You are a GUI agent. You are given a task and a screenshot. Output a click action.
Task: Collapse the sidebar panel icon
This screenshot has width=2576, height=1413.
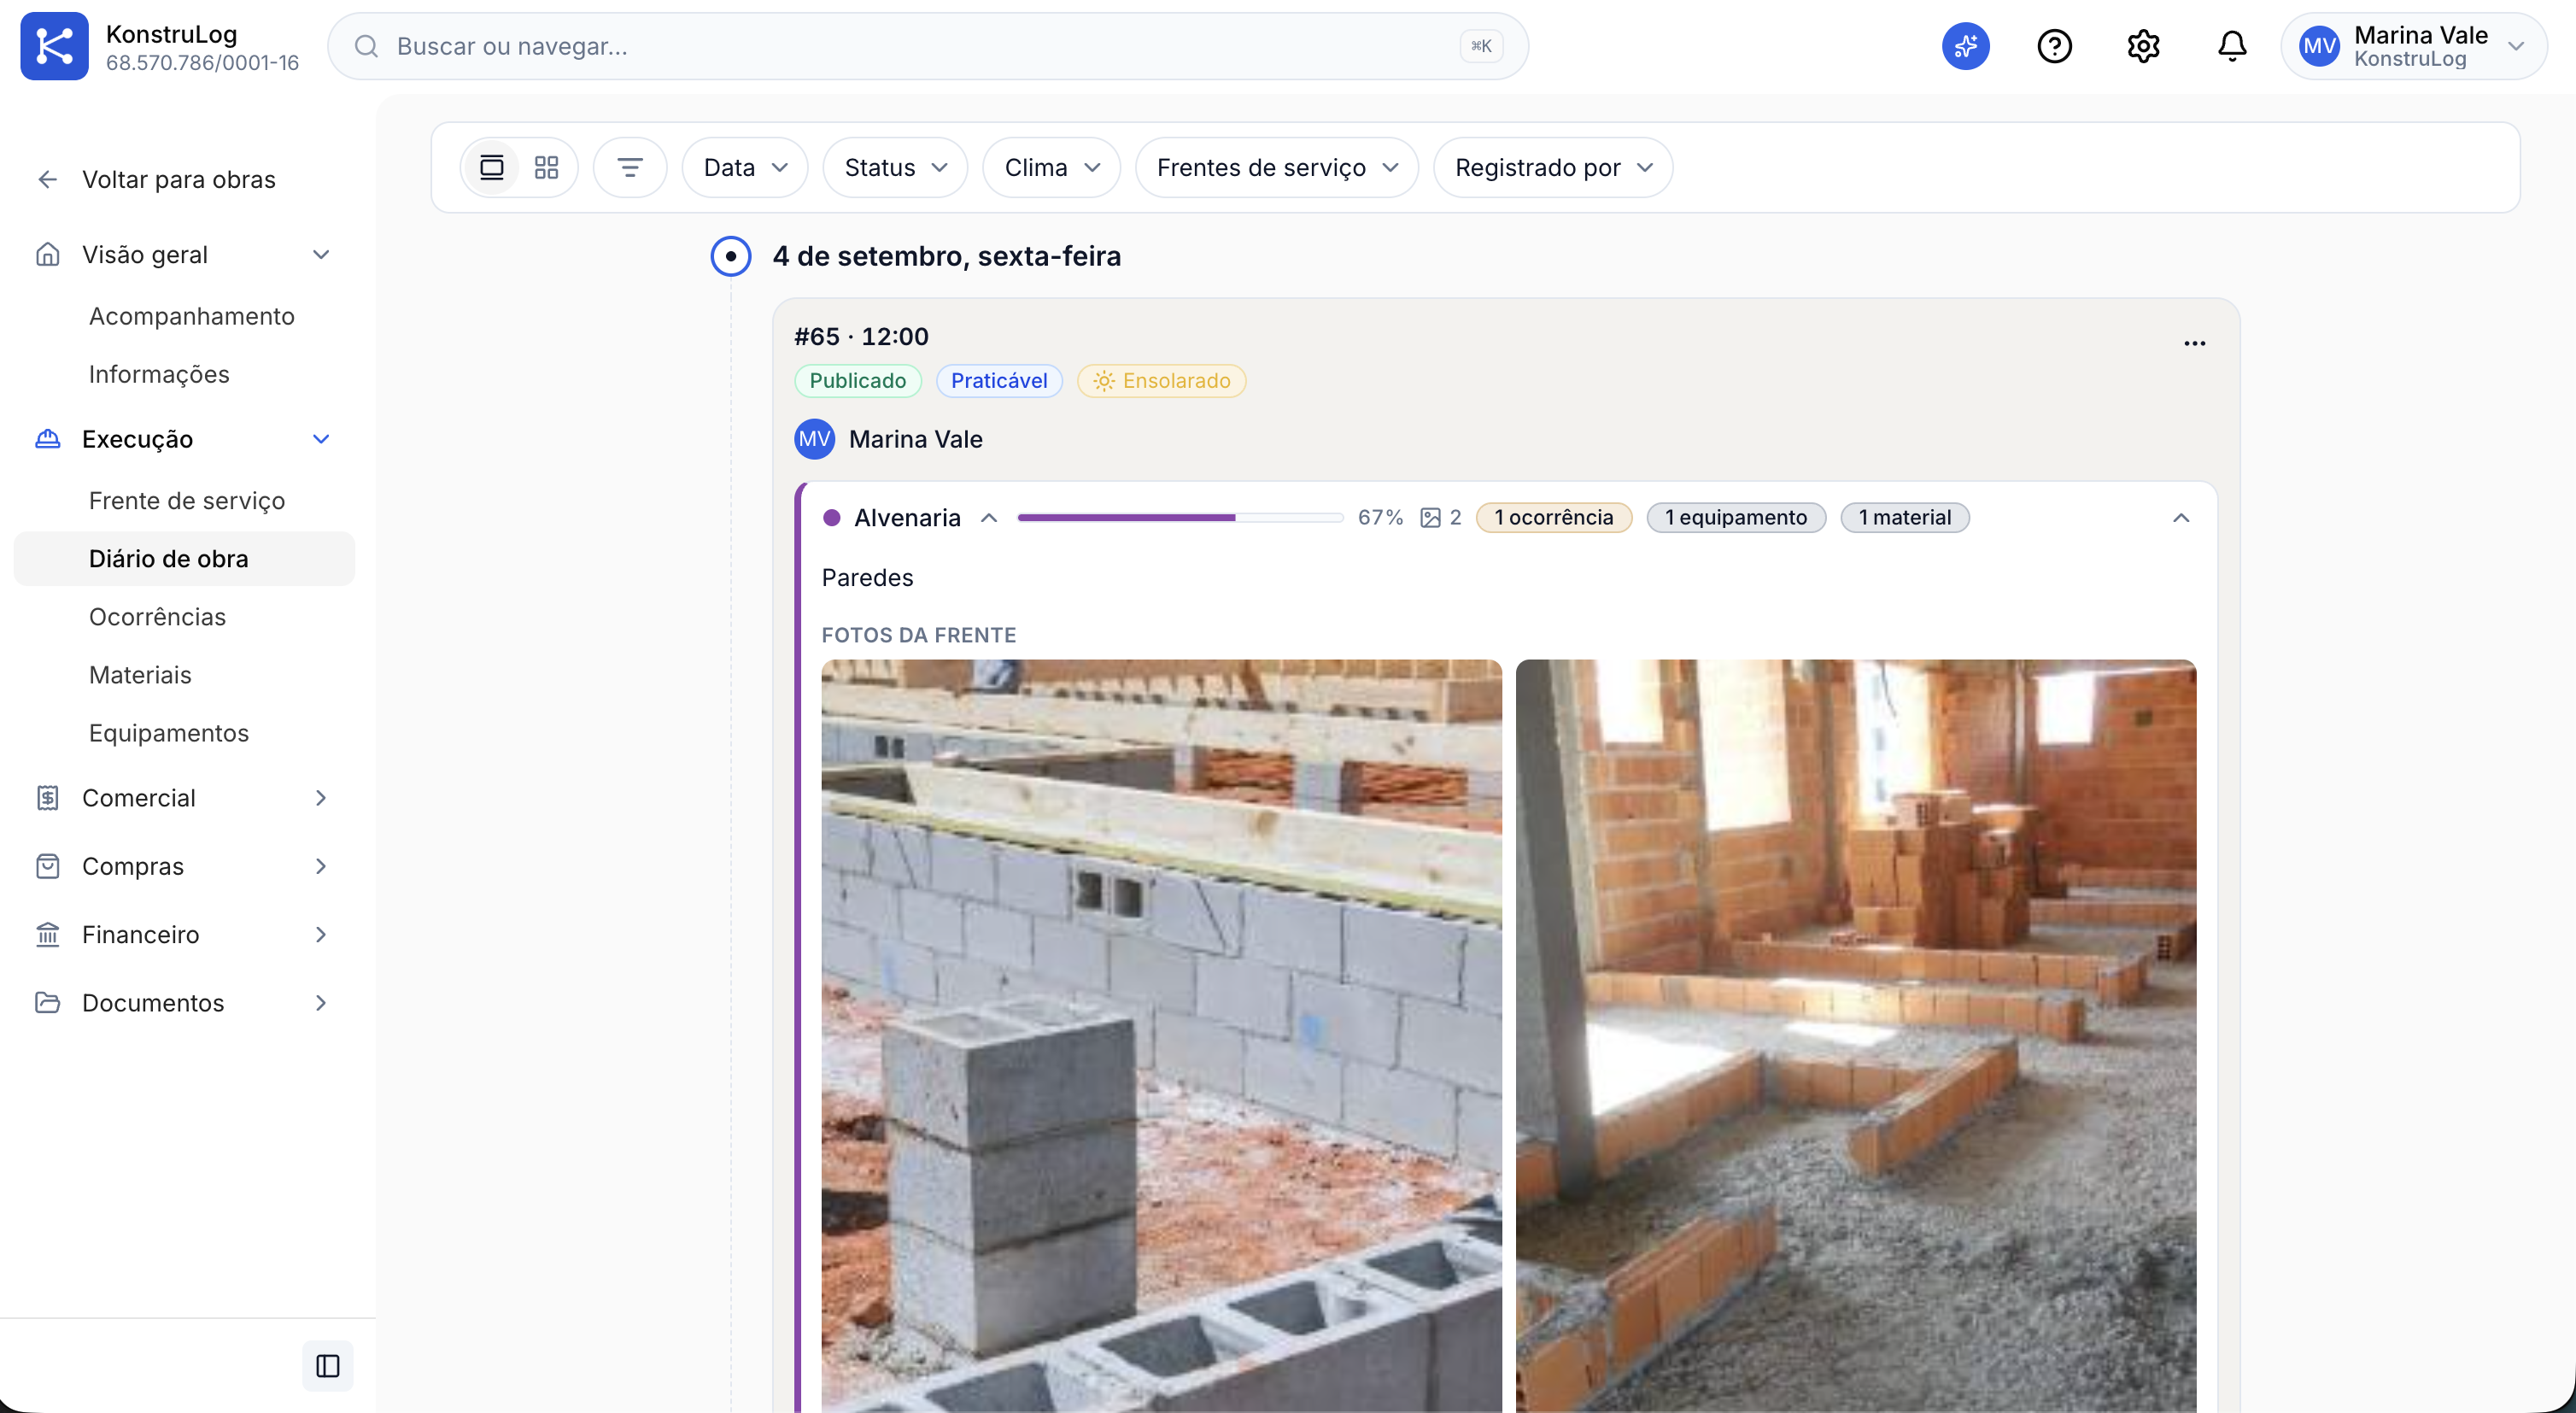327,1365
